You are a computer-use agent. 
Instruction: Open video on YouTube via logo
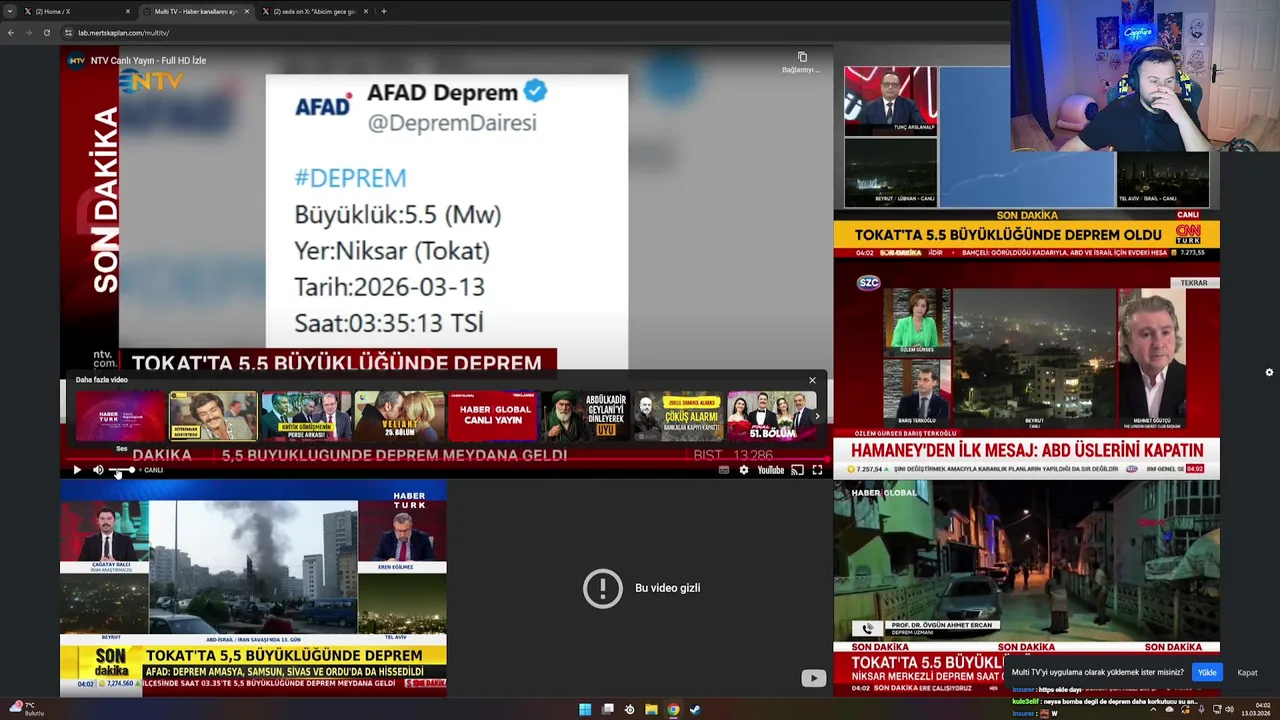click(771, 470)
